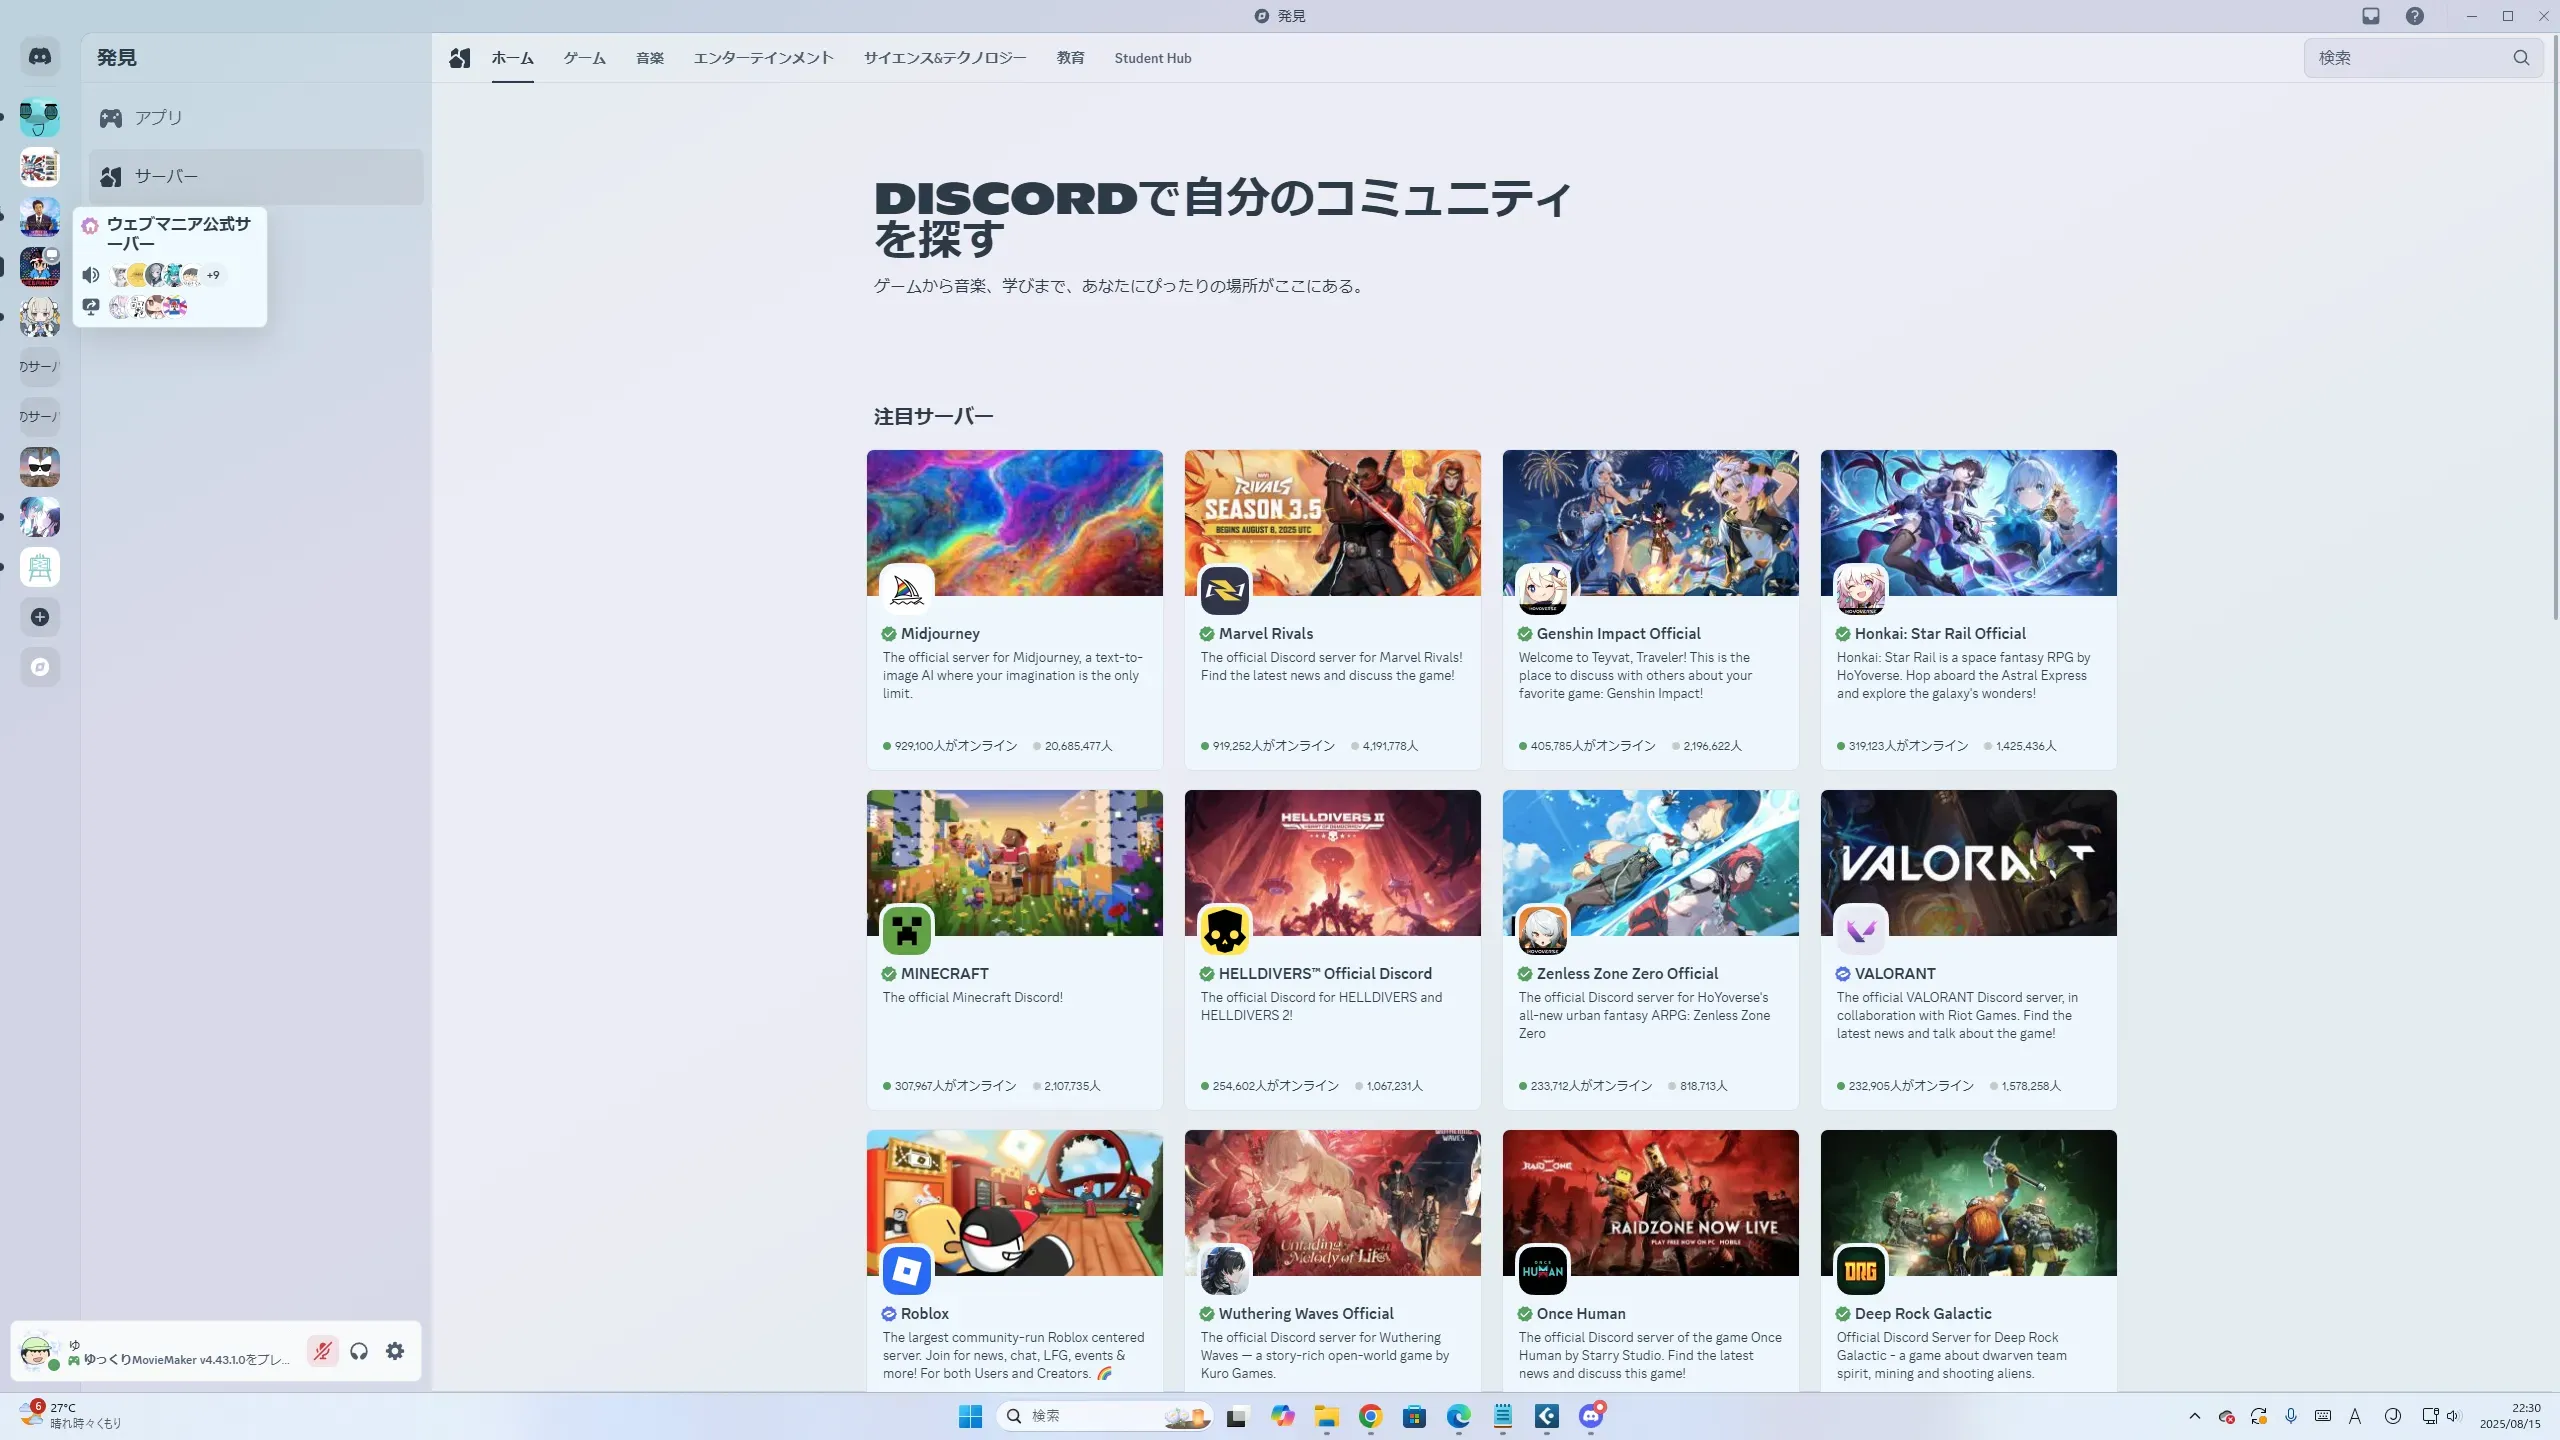The width and height of the screenshot is (2560, 1440).
Task: Open the Inbox icon in title bar
Action: point(2371,16)
